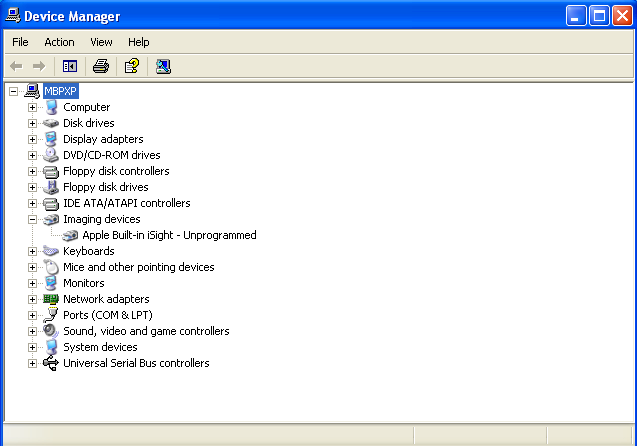Expand the Computer node
The image size is (637, 446).
coord(32,107)
